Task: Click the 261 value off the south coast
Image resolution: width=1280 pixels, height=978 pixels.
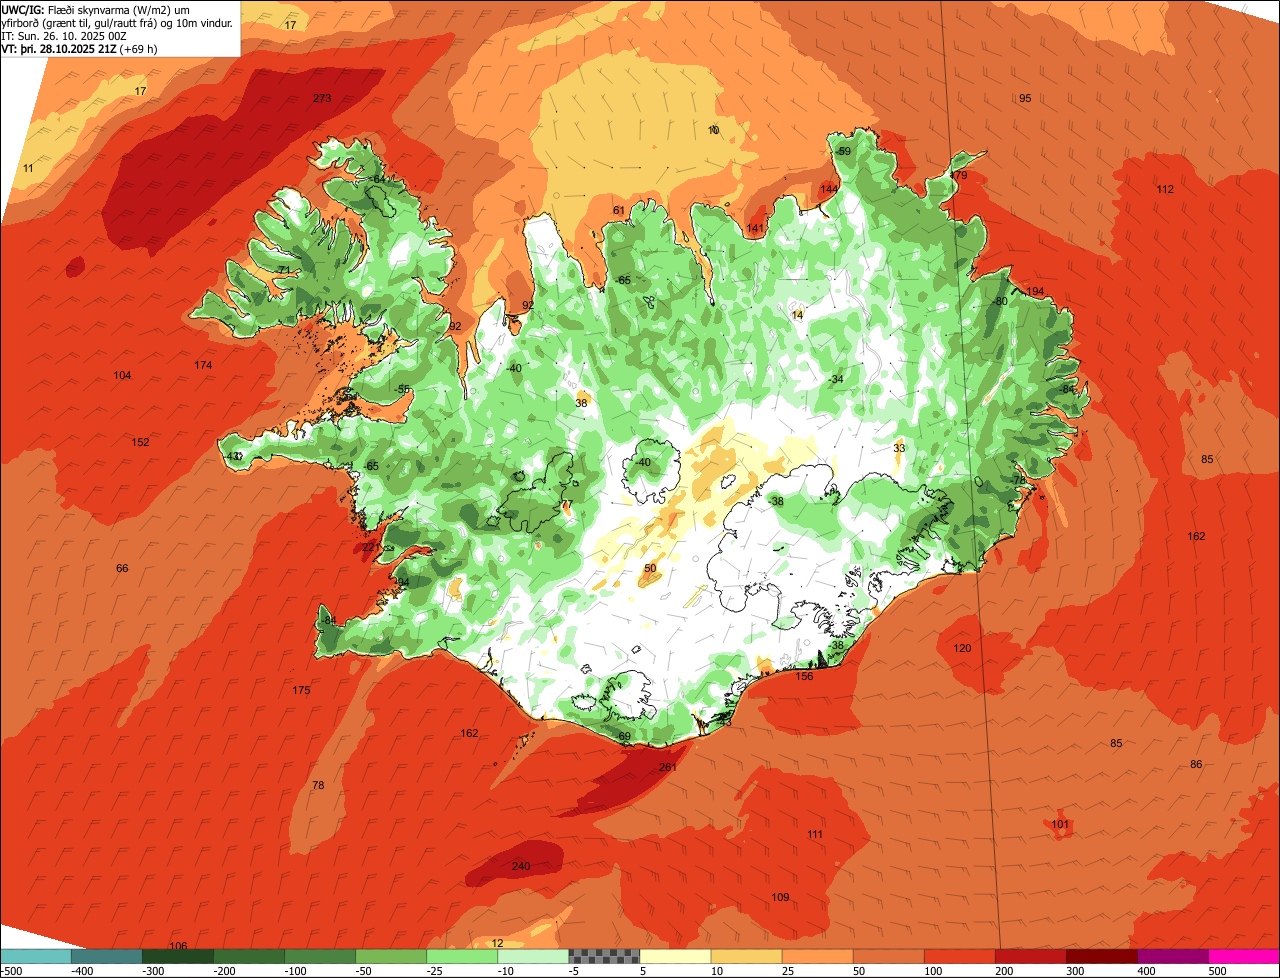Action: (668, 767)
